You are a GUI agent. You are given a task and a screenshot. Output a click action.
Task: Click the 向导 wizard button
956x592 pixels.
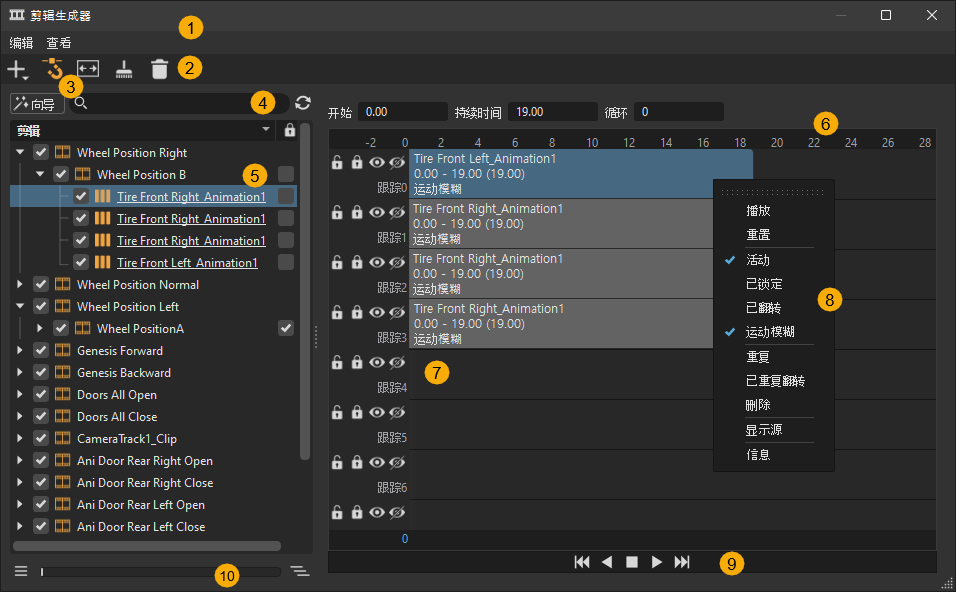37,104
